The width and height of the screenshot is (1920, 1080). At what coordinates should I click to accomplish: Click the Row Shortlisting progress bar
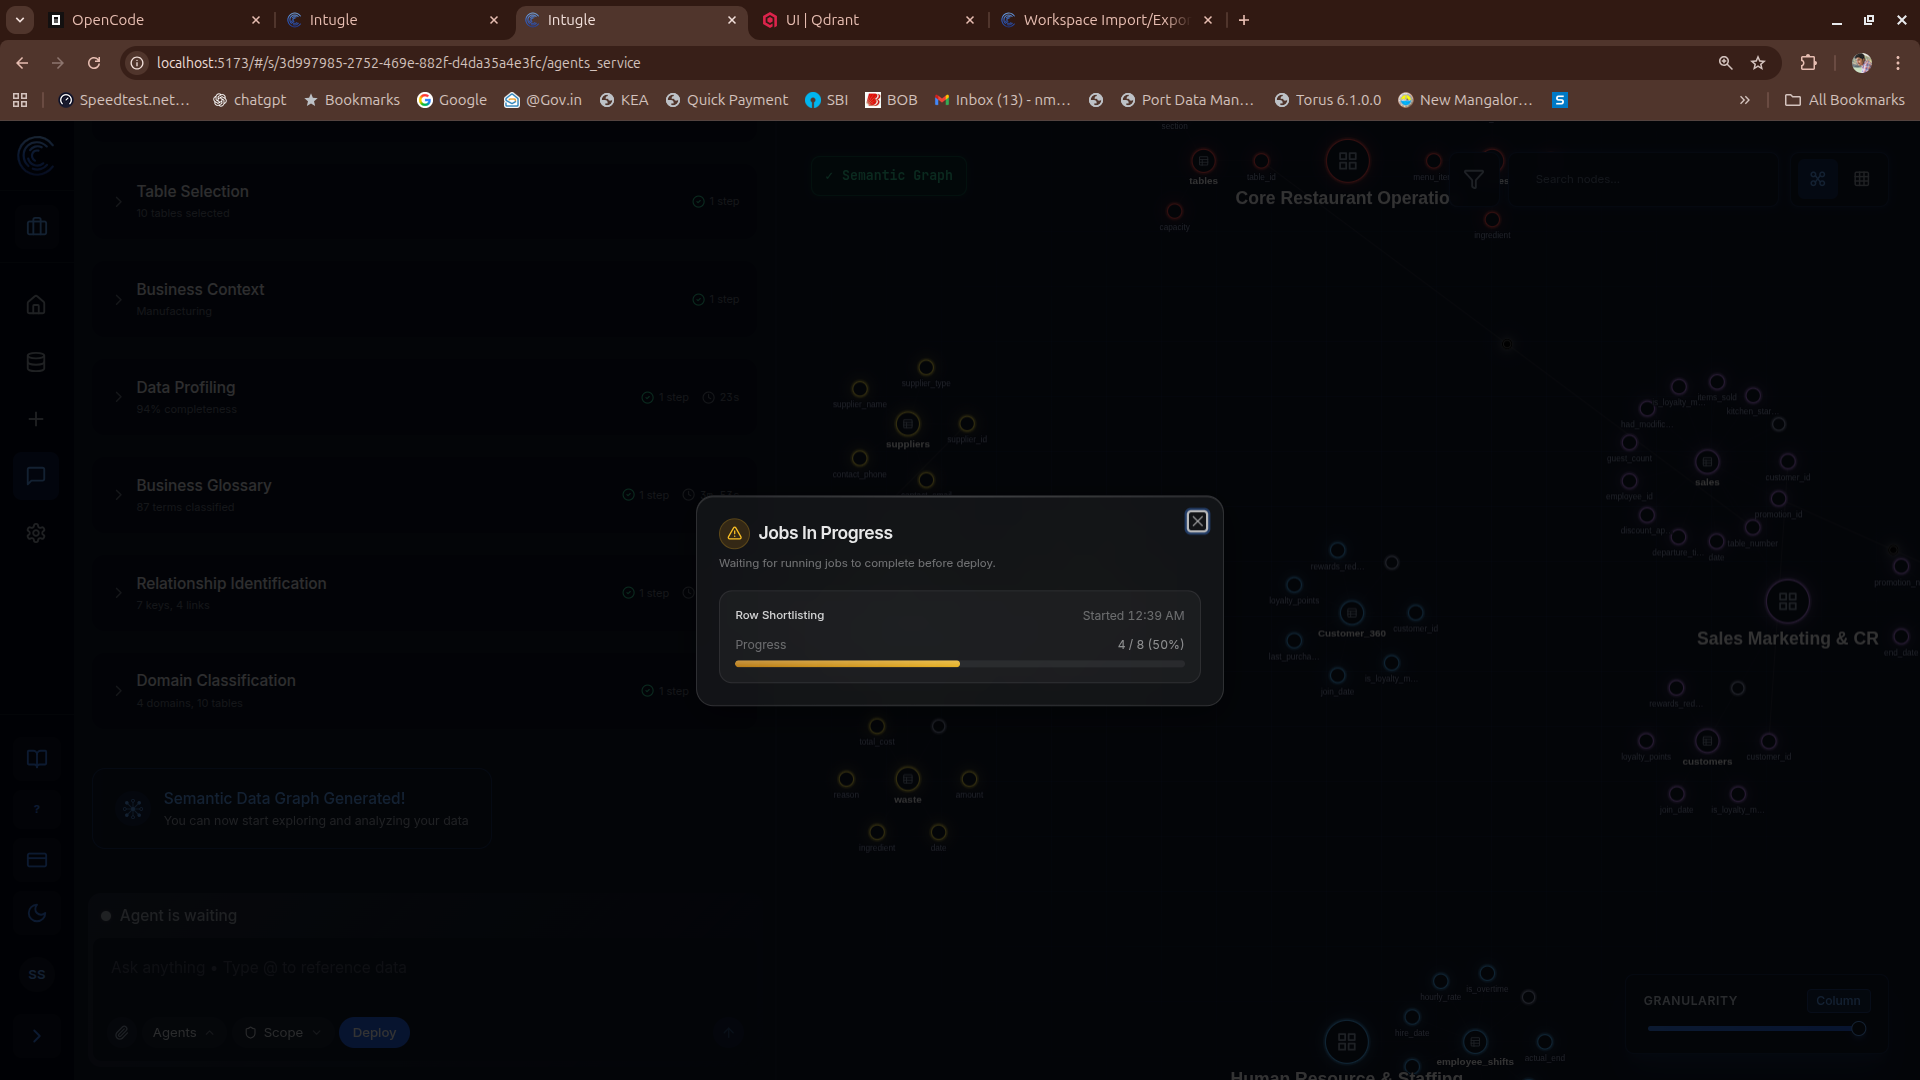pyautogui.click(x=960, y=664)
